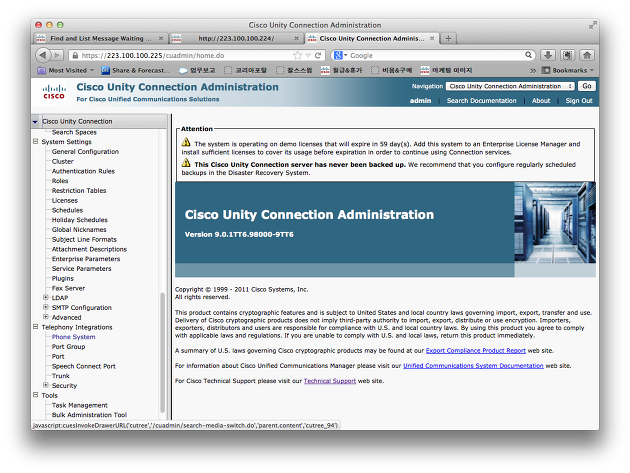This screenshot has height=473, width=630.
Task: Open Attachment Descriptions in the tree
Action: click(89, 249)
